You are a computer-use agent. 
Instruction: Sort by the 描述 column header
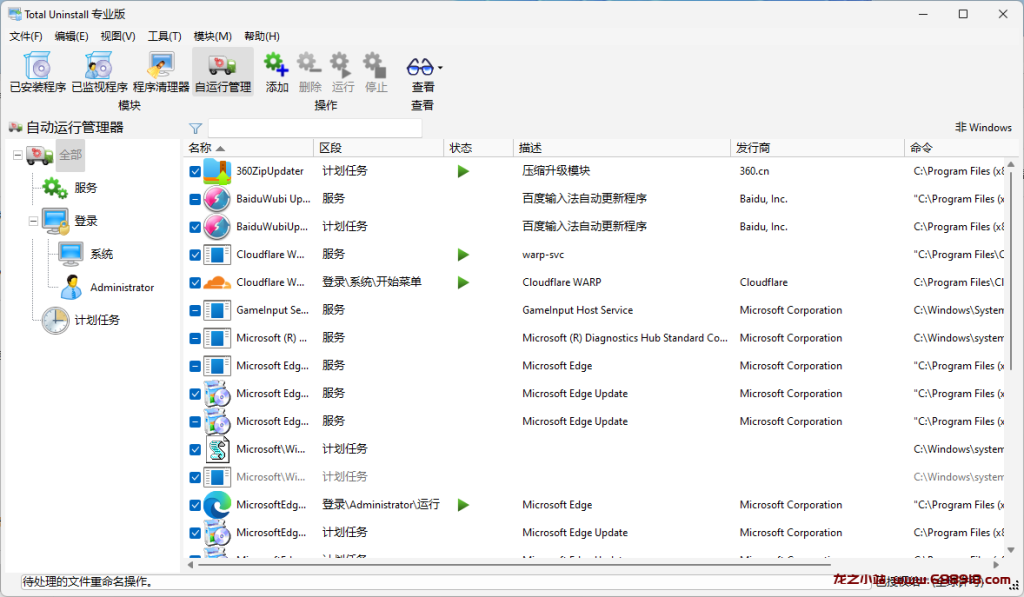[x=622, y=148]
